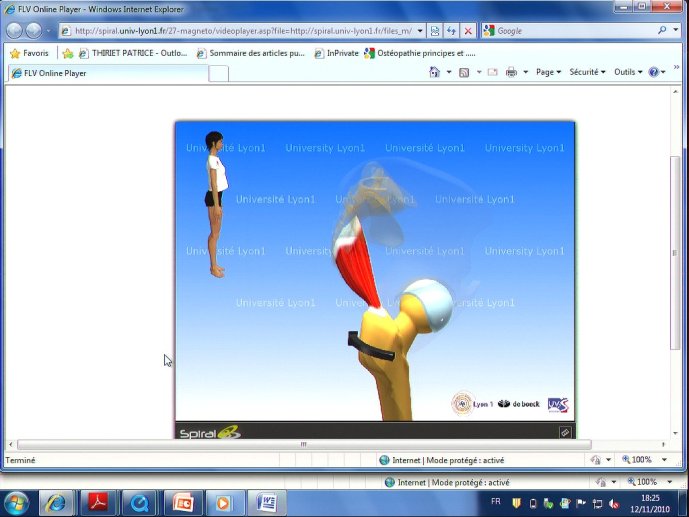
Task: Select the FLV Online Player tab
Action: tap(108, 73)
